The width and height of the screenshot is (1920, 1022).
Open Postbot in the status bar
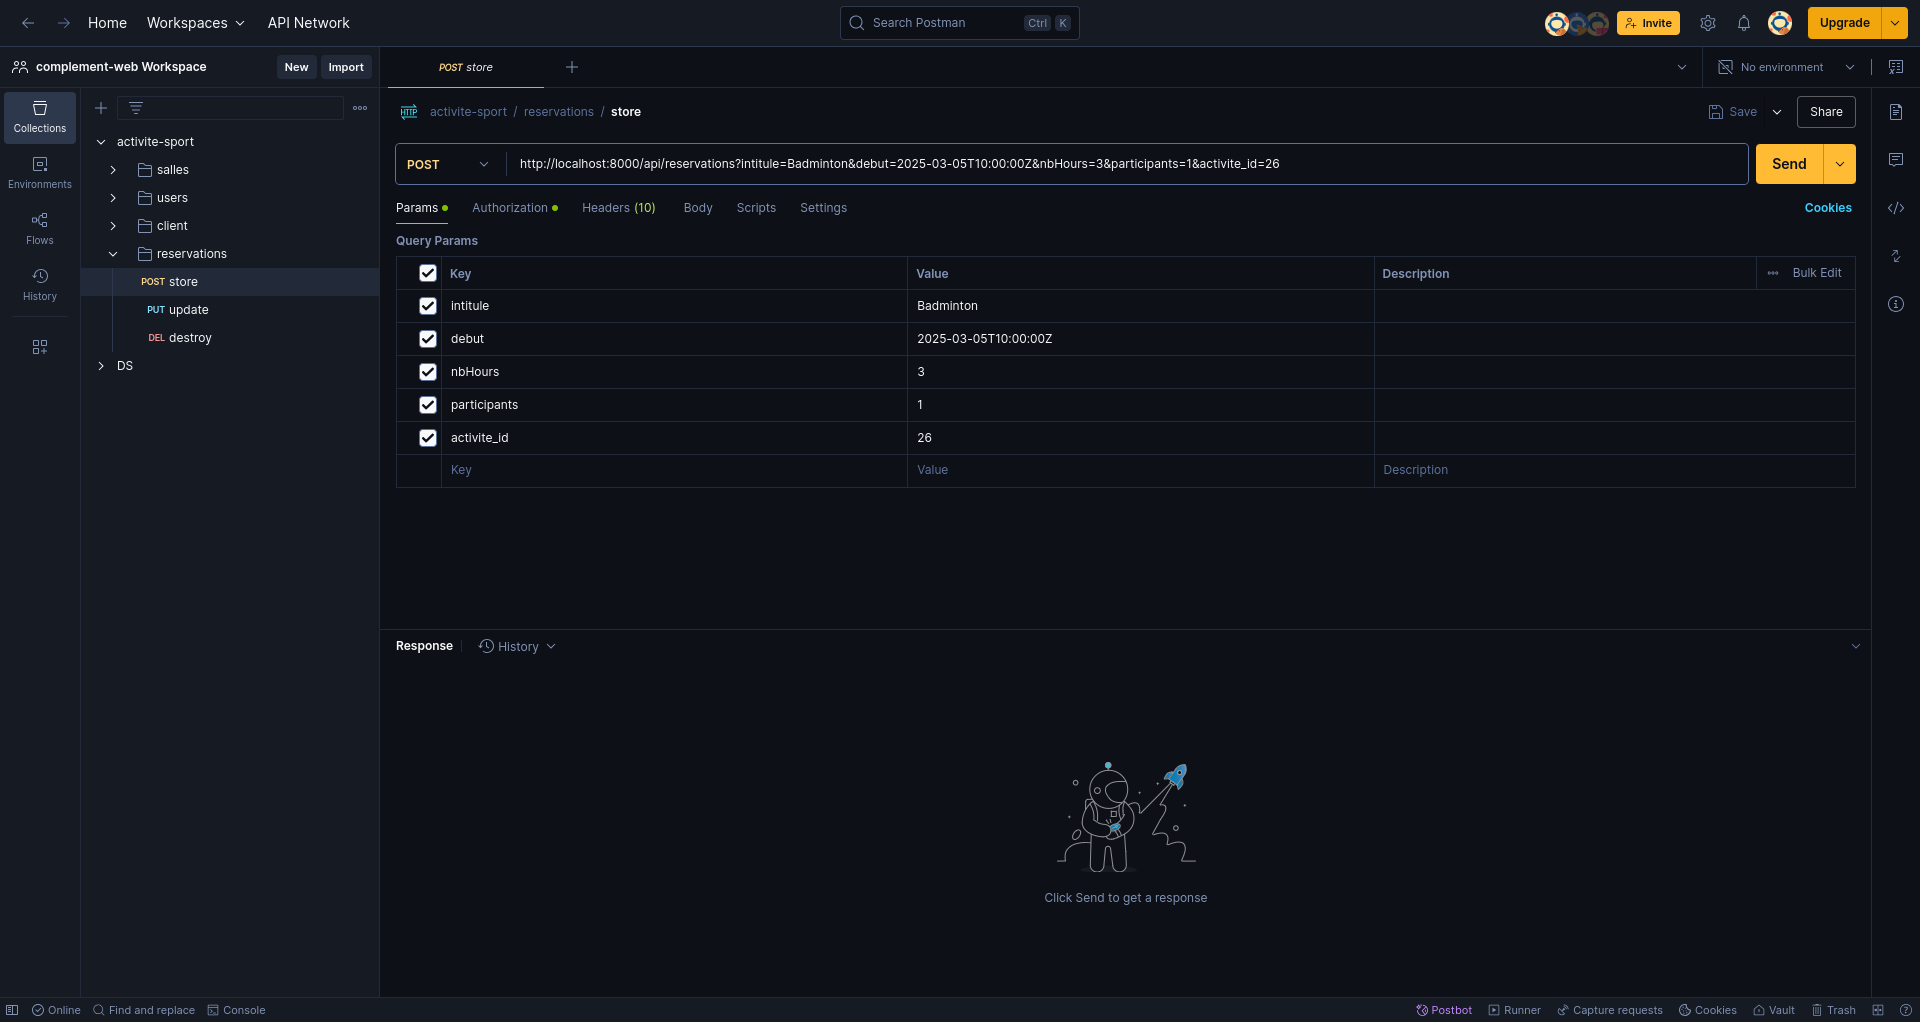[x=1444, y=1010]
